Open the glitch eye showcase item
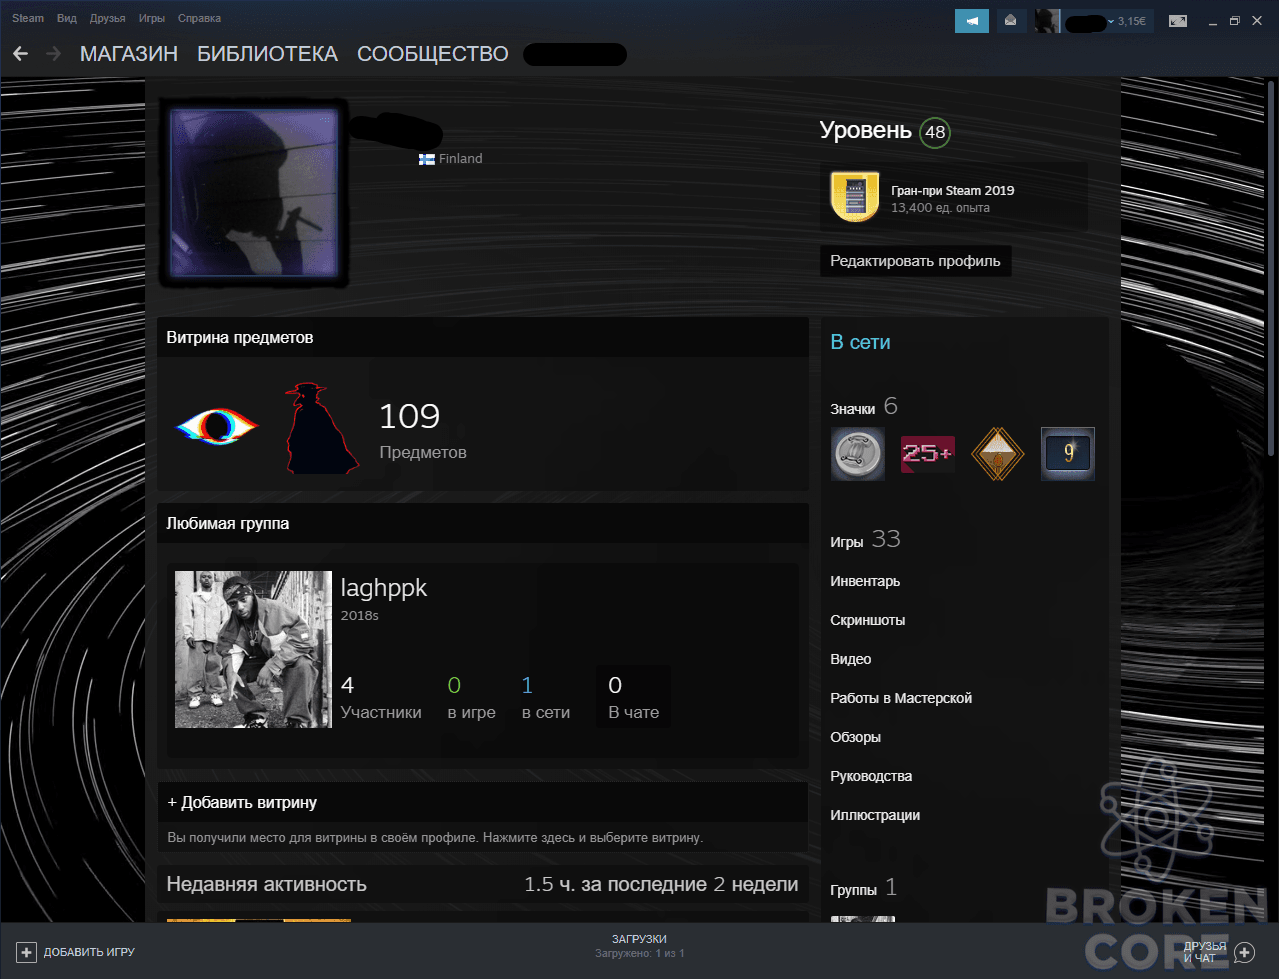The image size is (1279, 979). (x=217, y=426)
